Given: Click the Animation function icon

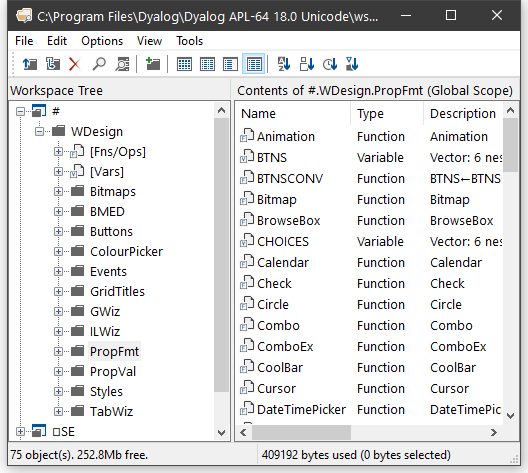Looking at the screenshot, I should (247, 136).
